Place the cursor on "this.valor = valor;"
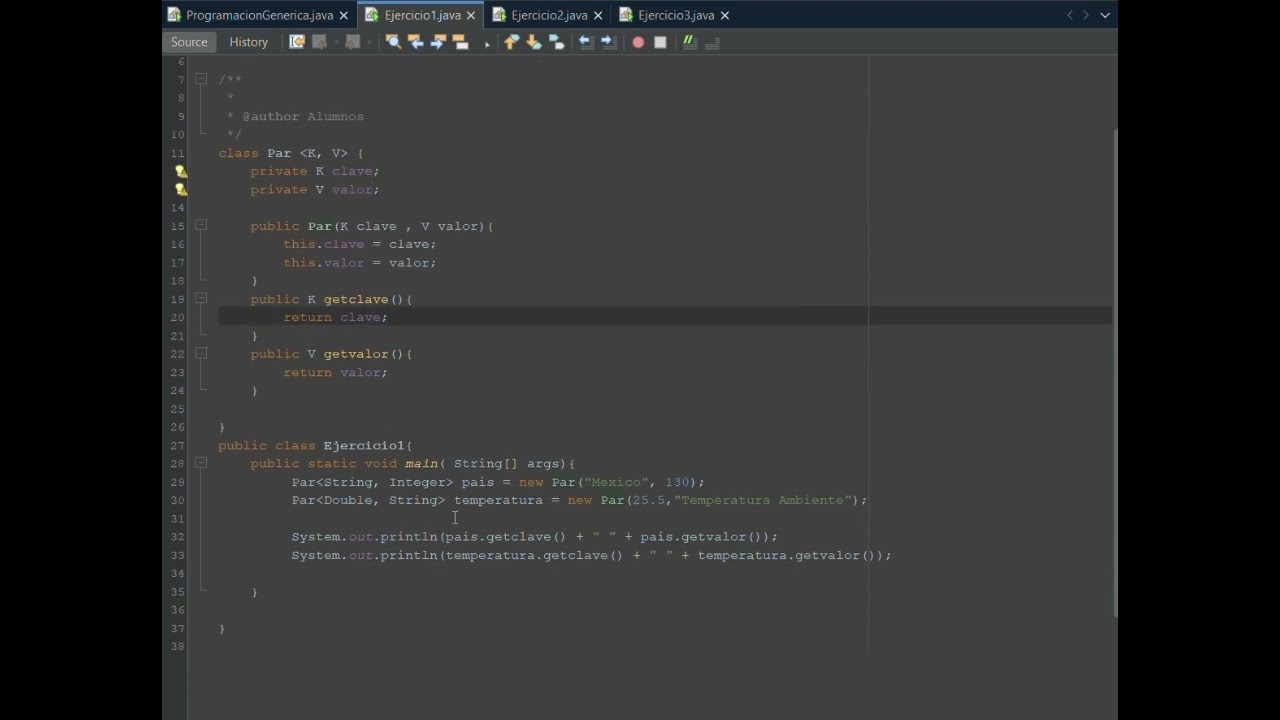1280x720 pixels. [360, 262]
